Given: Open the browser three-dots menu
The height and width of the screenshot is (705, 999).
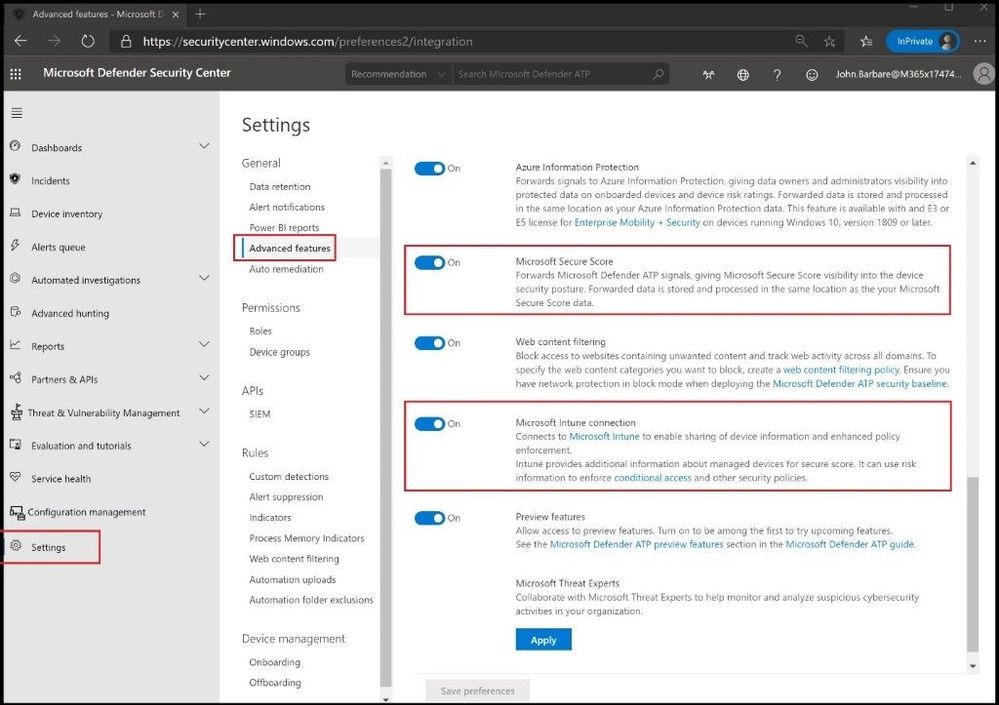Looking at the screenshot, I should pos(981,41).
